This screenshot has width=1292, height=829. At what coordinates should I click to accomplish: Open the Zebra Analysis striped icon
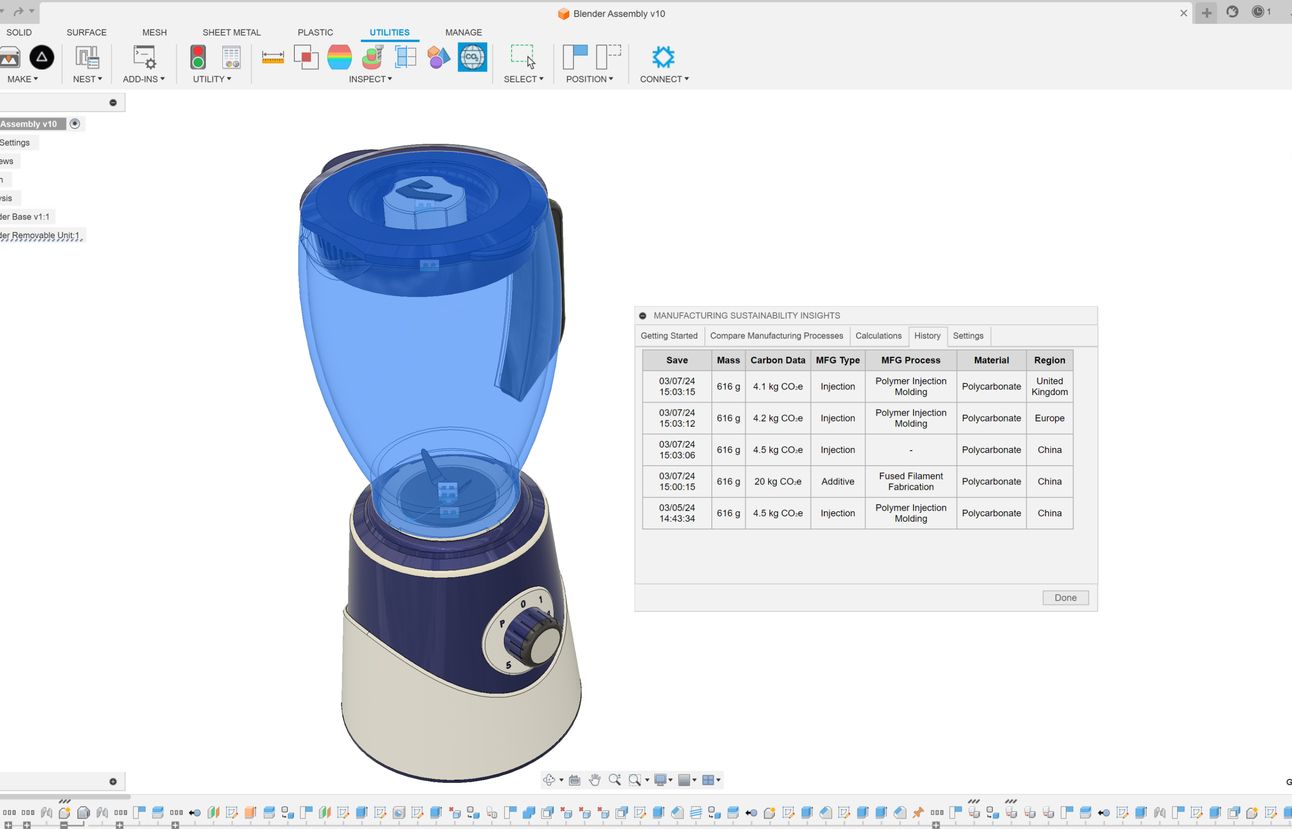coord(340,57)
